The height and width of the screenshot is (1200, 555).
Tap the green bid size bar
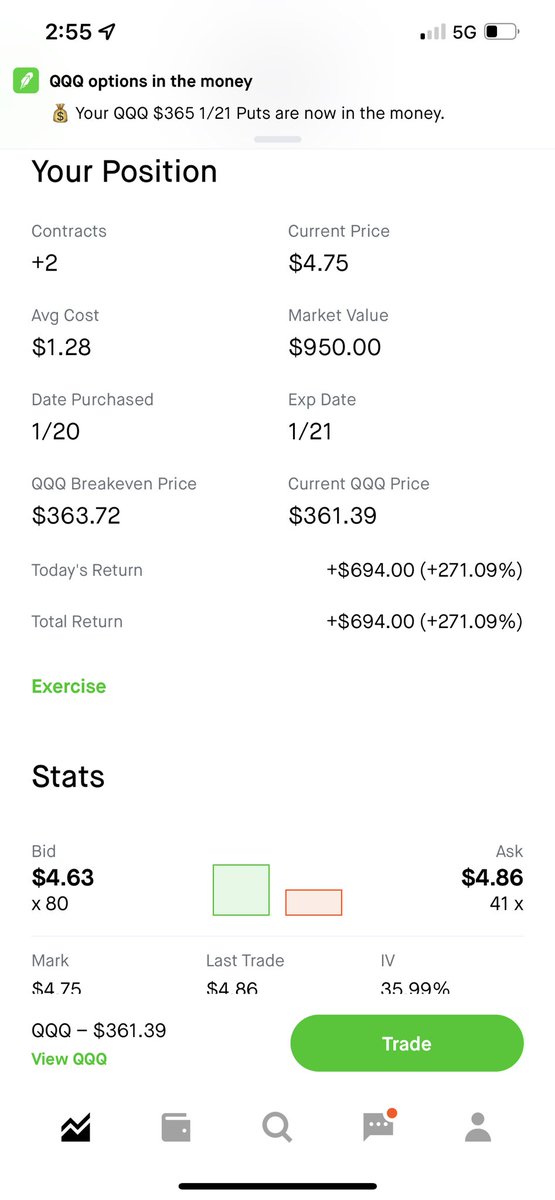click(x=241, y=890)
